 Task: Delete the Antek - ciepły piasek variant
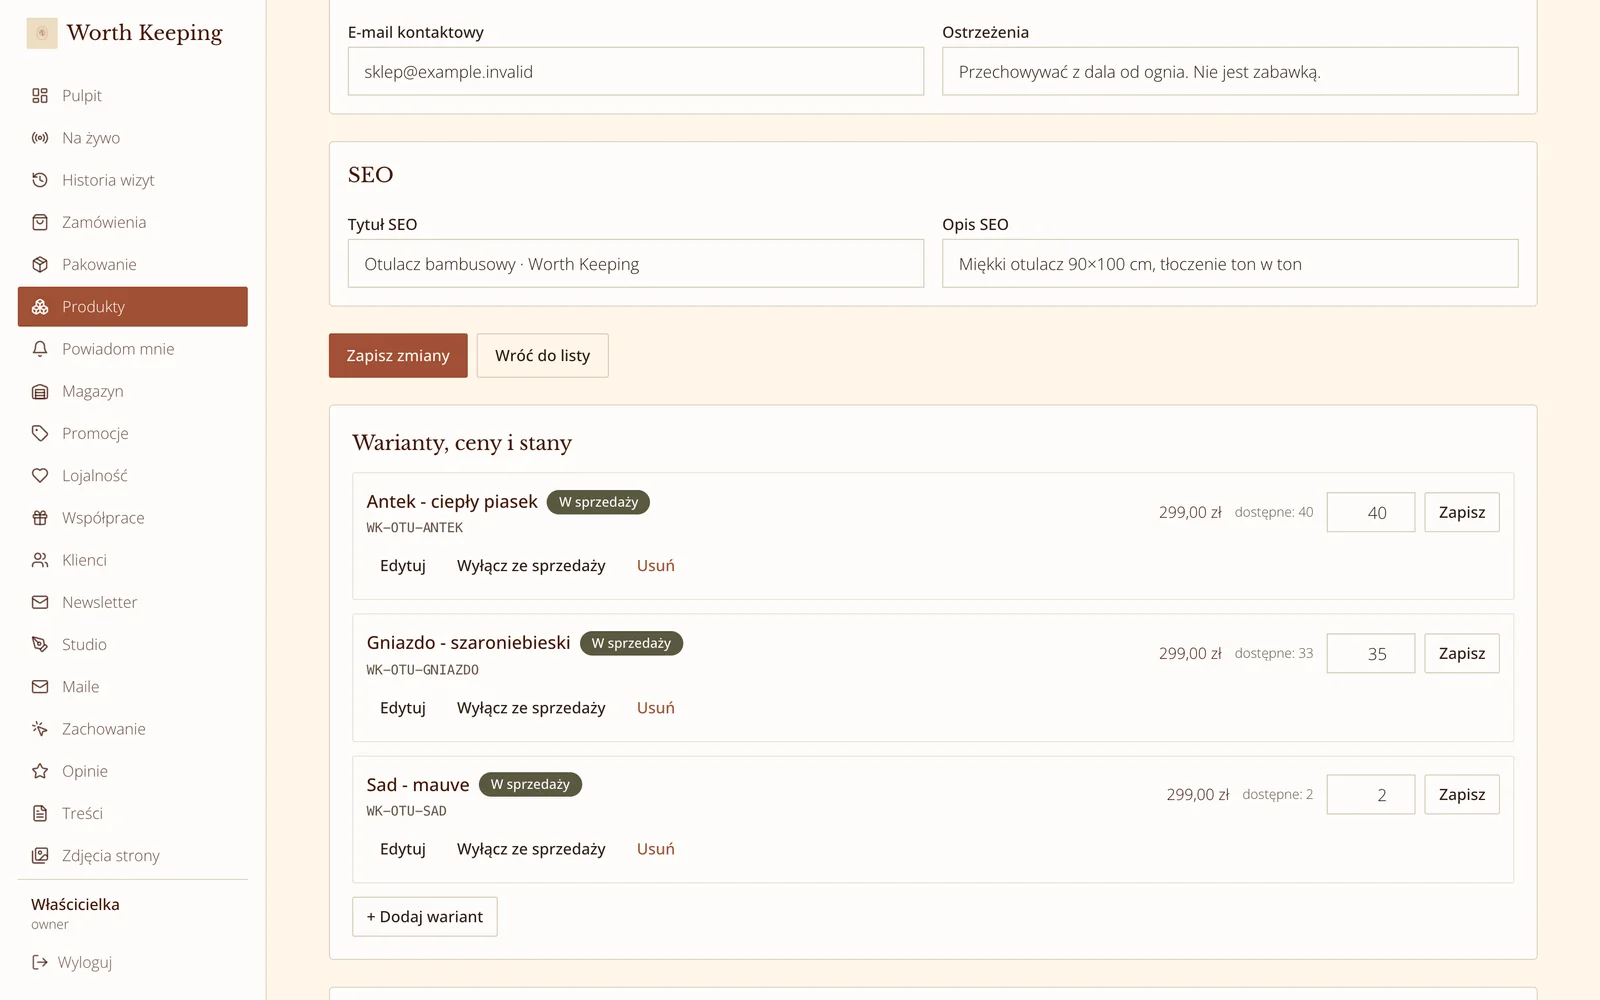pyautogui.click(x=656, y=566)
